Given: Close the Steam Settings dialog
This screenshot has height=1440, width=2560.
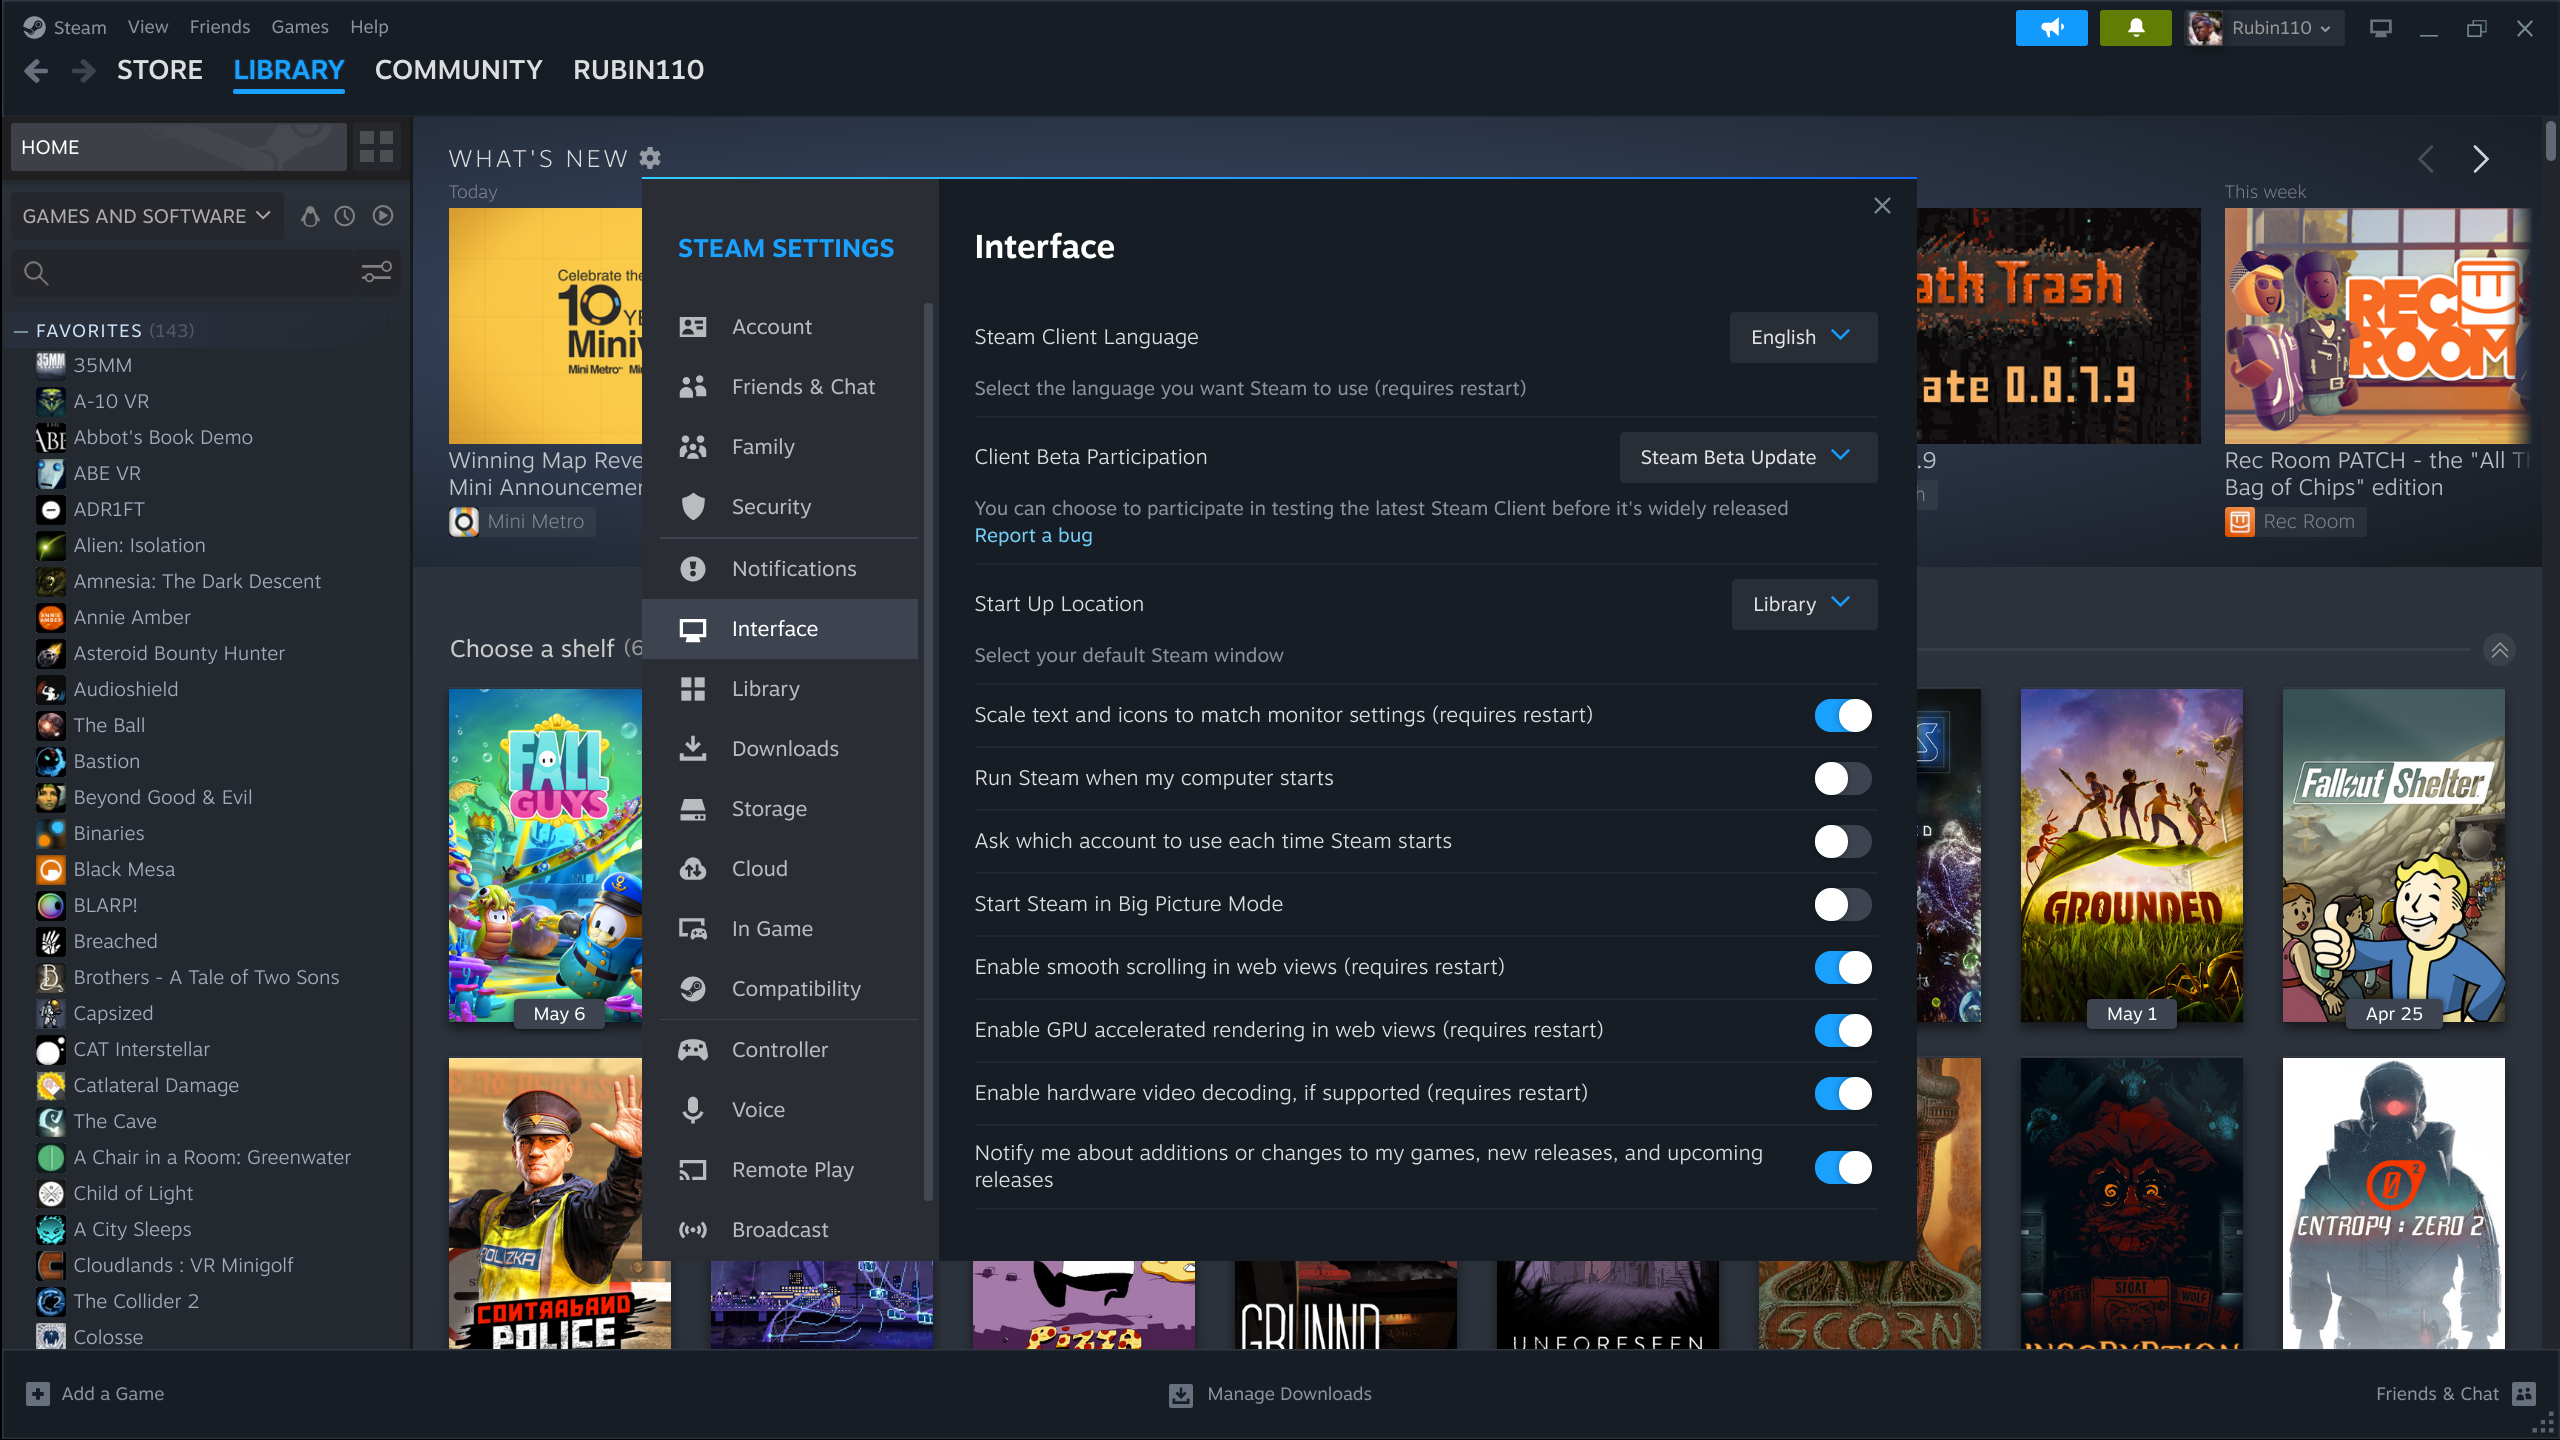Looking at the screenshot, I should (x=1882, y=205).
